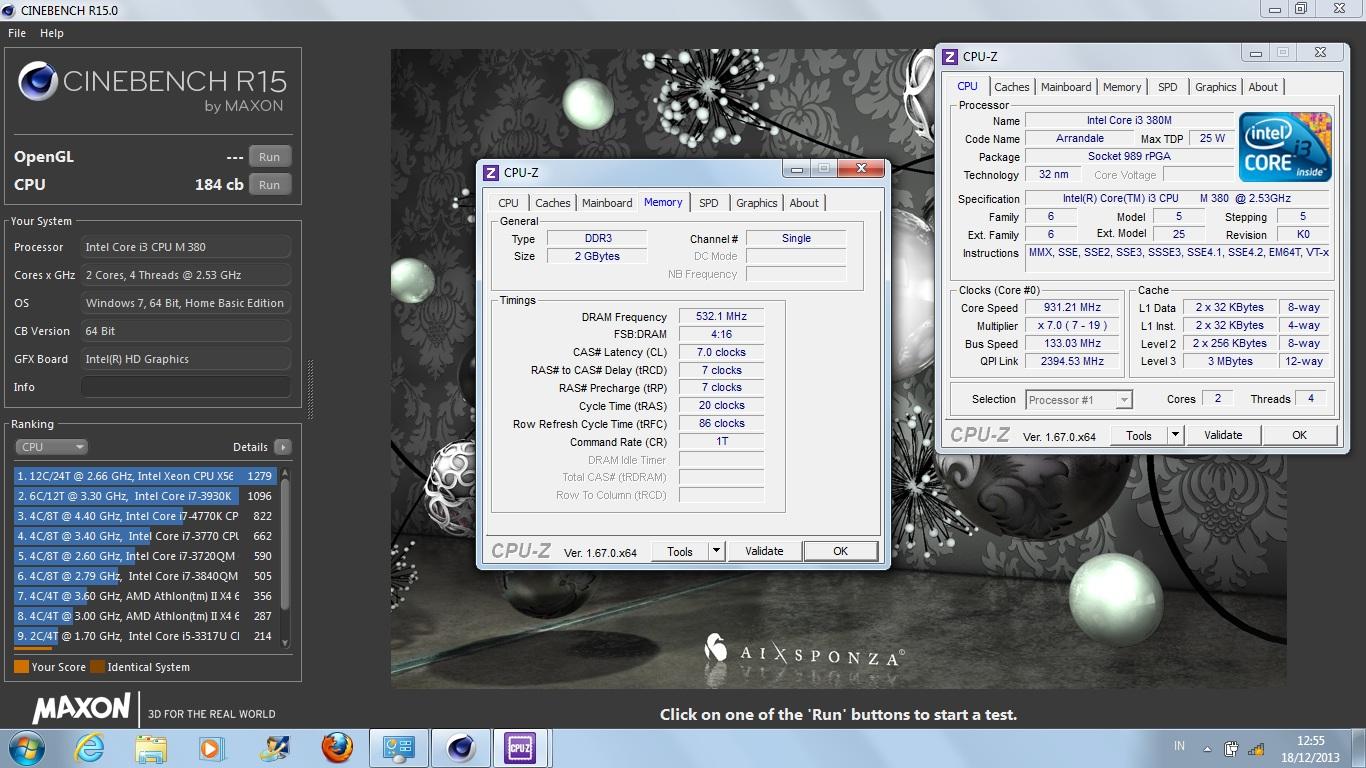Click the Code Name value Arrandale
The height and width of the screenshot is (768, 1366).
pyautogui.click(x=1080, y=138)
